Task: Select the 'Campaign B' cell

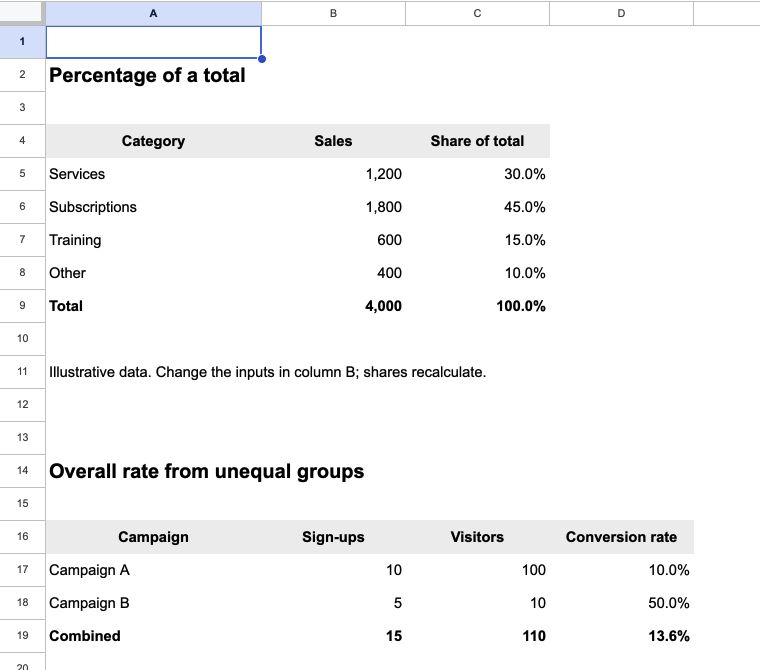Action: [x=154, y=603]
